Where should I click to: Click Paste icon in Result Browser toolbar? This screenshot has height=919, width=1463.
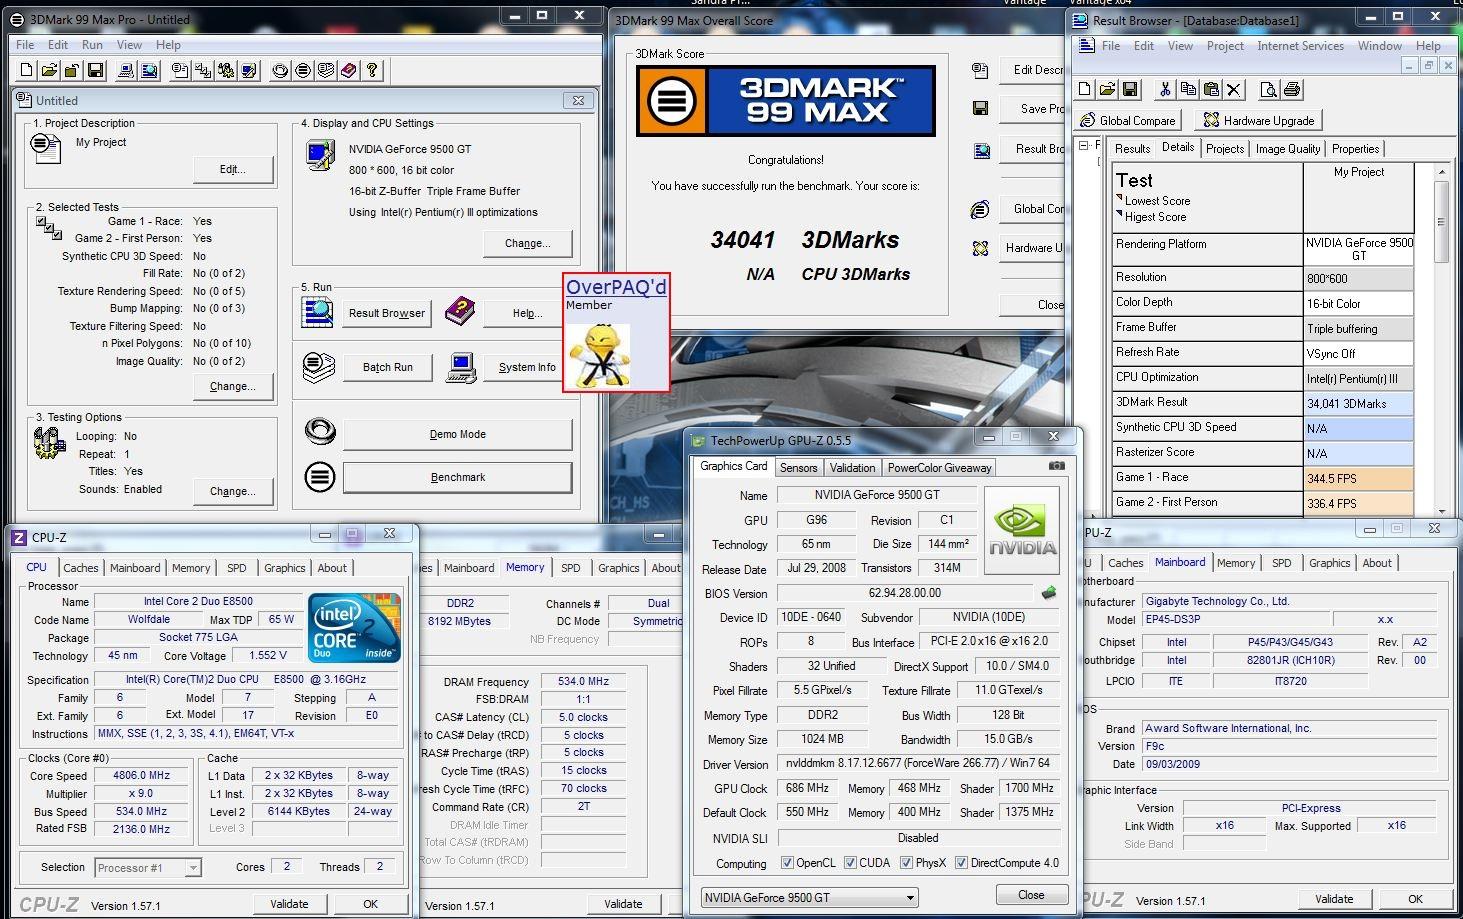pos(1211,89)
